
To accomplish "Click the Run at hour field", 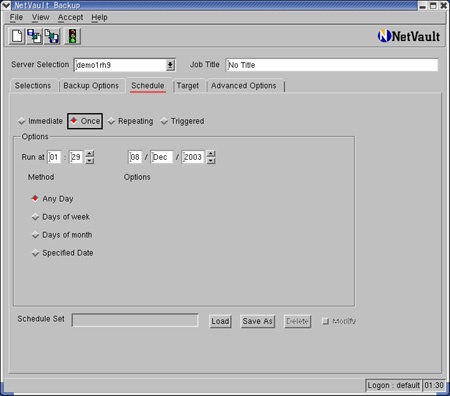I will tap(54, 157).
